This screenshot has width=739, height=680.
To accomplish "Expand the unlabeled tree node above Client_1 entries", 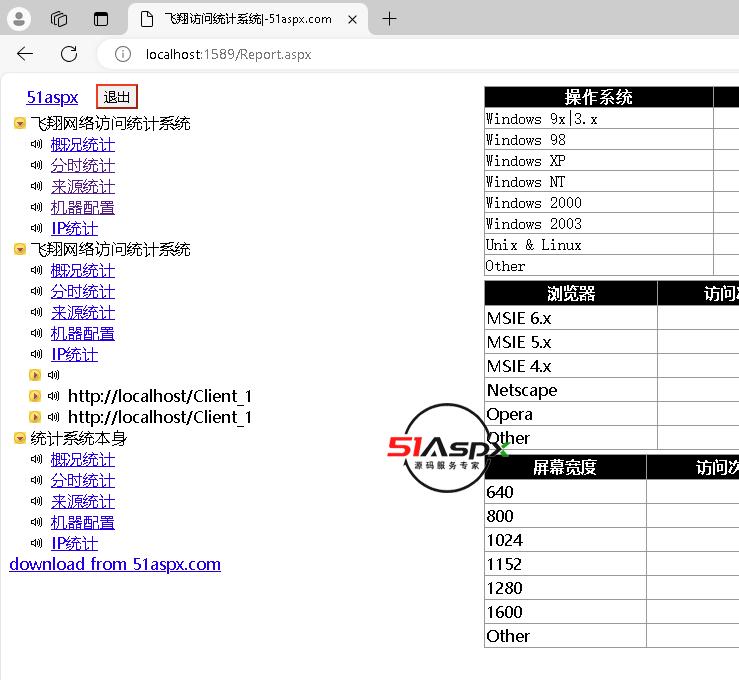I will pyautogui.click(x=36, y=375).
